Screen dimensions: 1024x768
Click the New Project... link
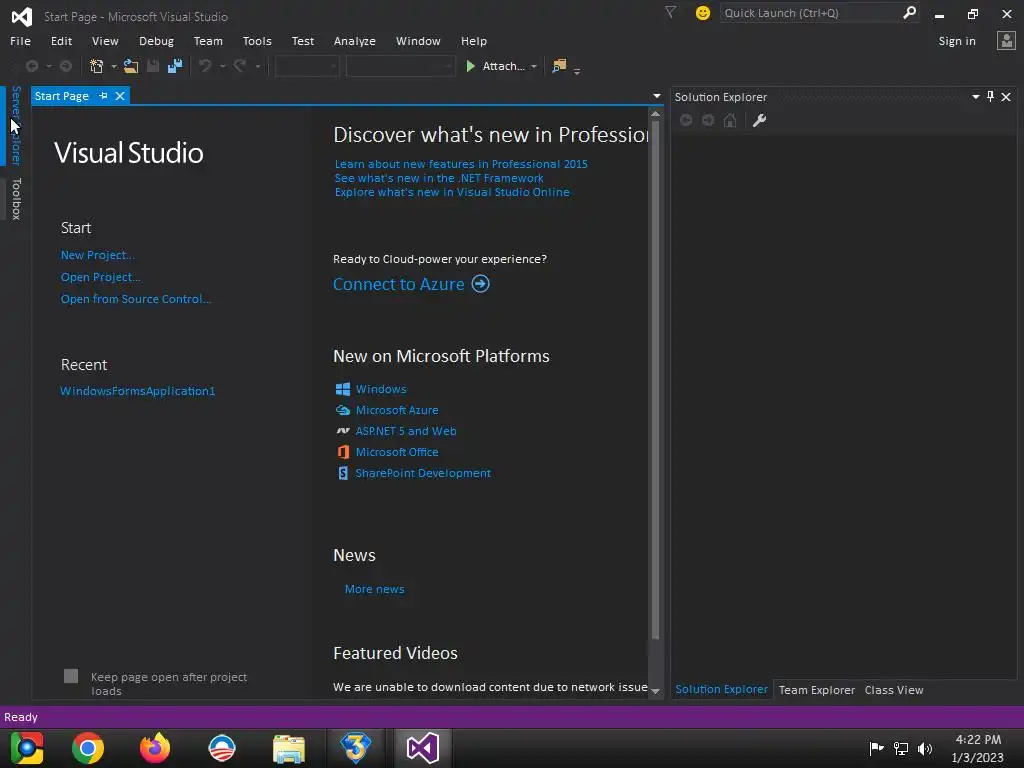click(97, 255)
